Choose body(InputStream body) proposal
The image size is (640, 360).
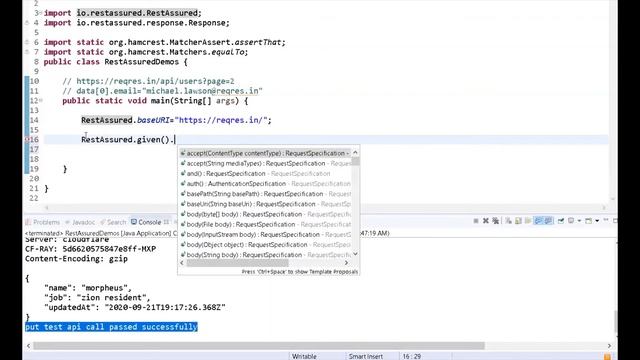(265, 234)
